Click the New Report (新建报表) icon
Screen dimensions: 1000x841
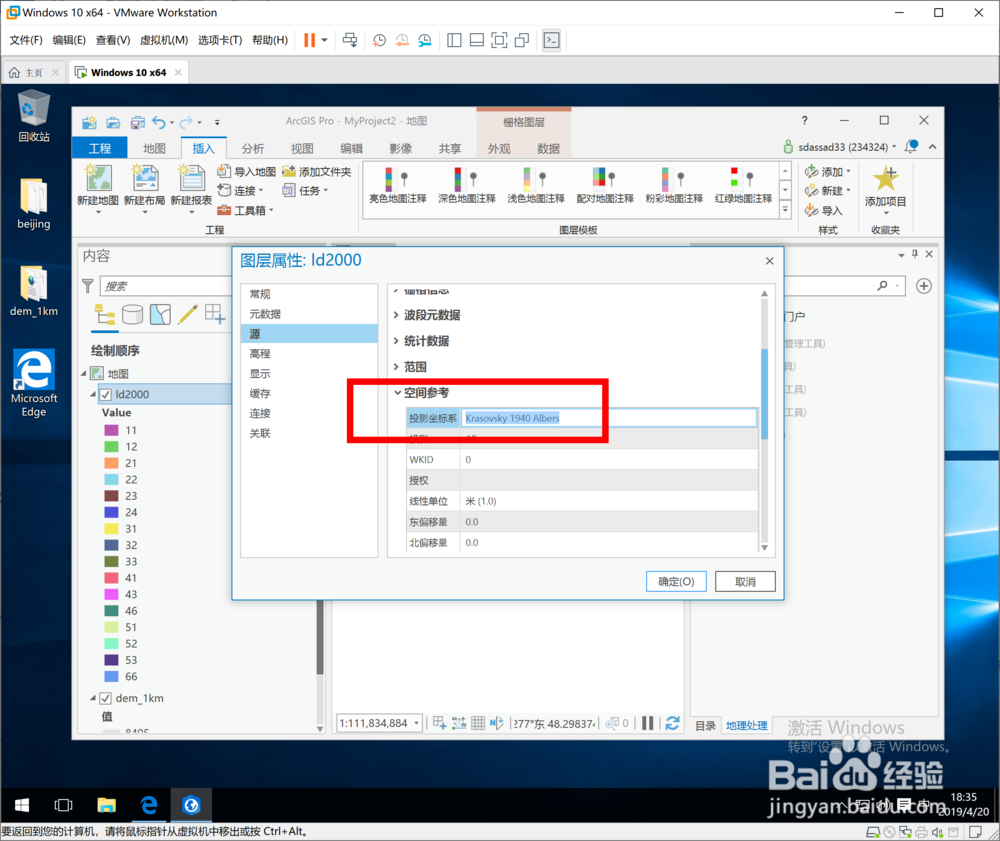pyautogui.click(x=191, y=178)
